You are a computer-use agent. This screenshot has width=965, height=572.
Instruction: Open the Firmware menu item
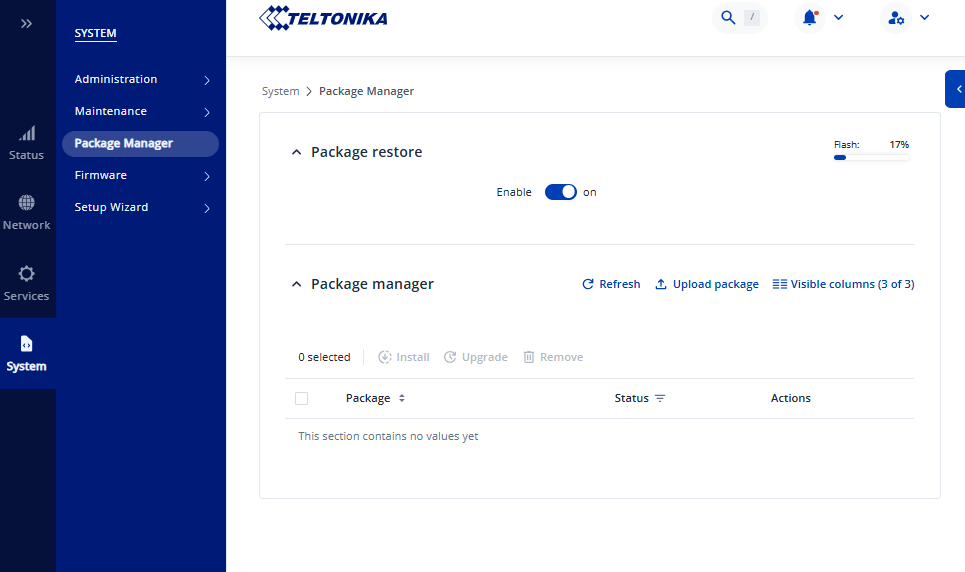101,176
